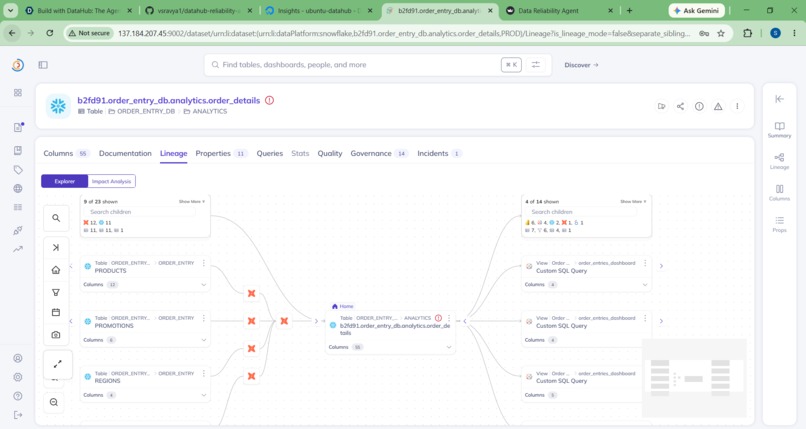Open the glossary book icon in left sidebar
The image size is (806, 429).
(x=18, y=150)
